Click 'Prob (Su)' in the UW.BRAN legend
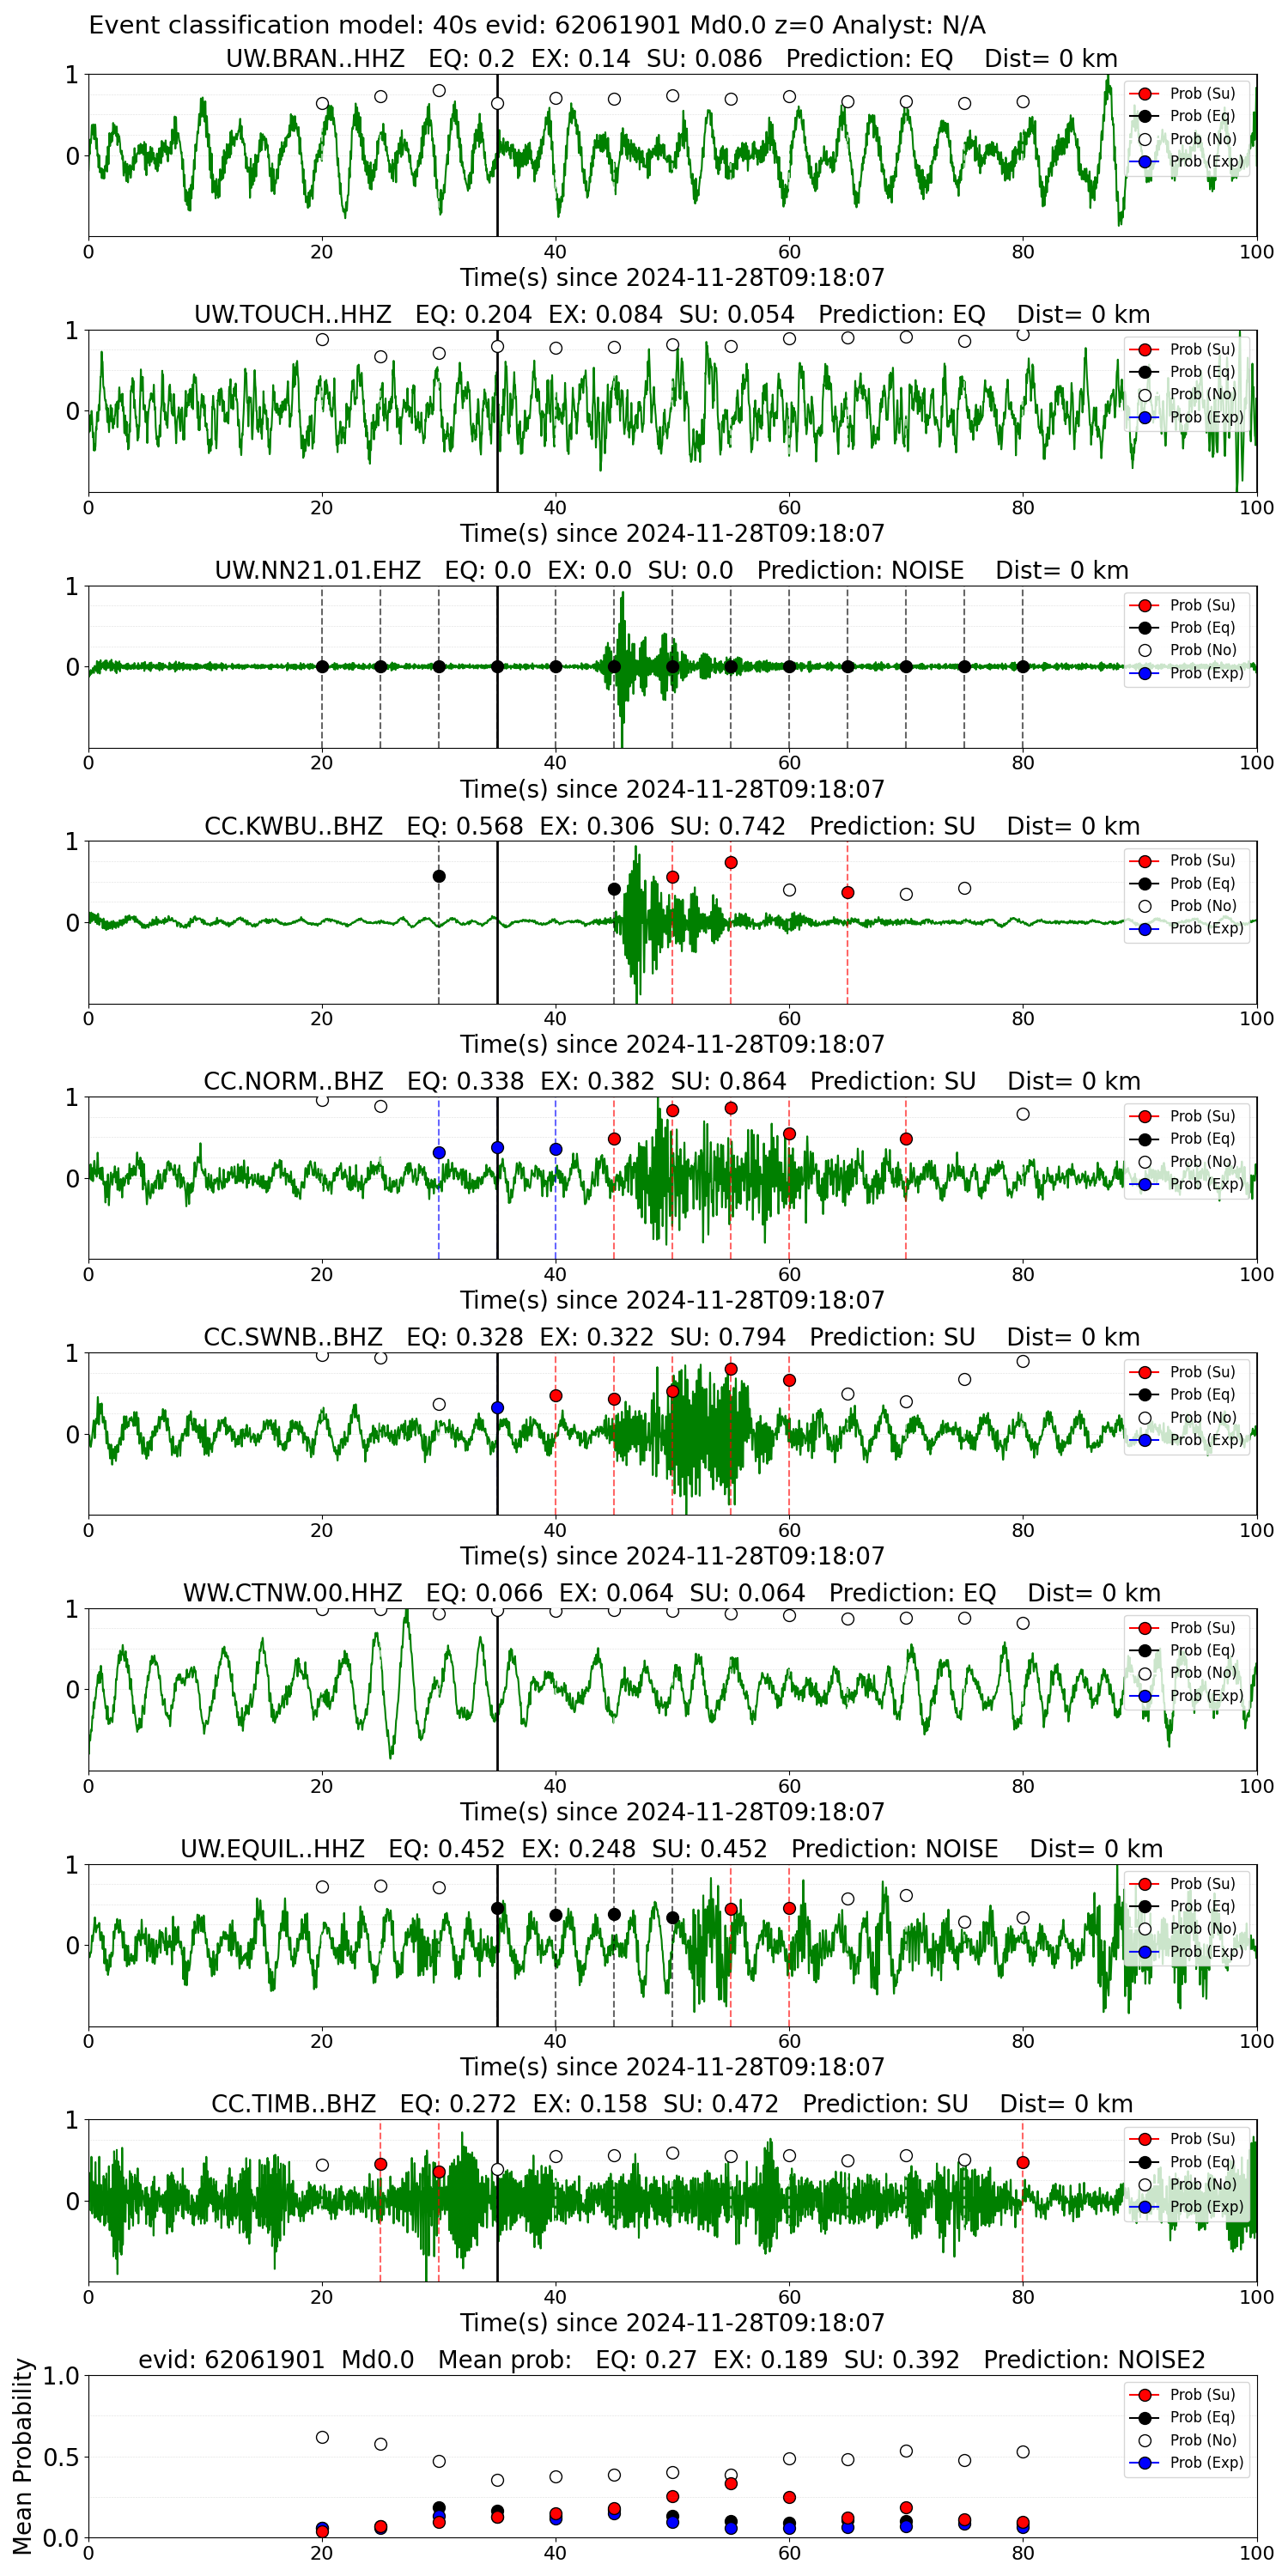 [x=1202, y=93]
